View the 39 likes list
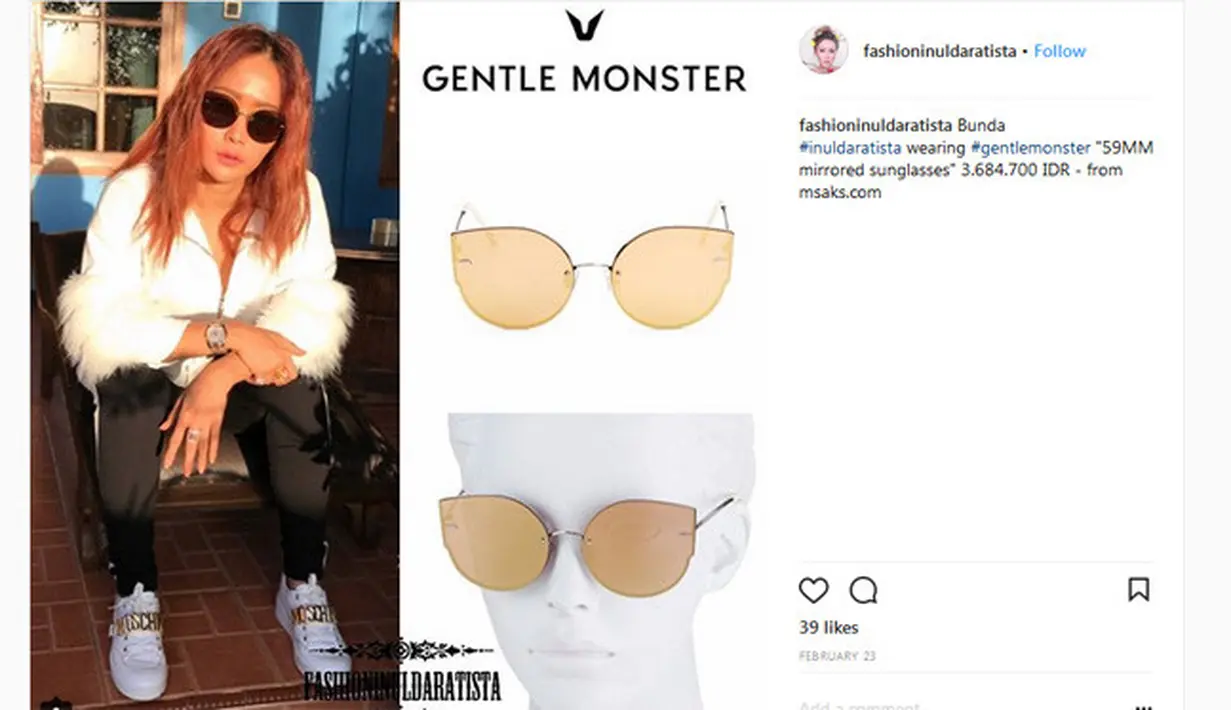1231x710 pixels. 828,628
